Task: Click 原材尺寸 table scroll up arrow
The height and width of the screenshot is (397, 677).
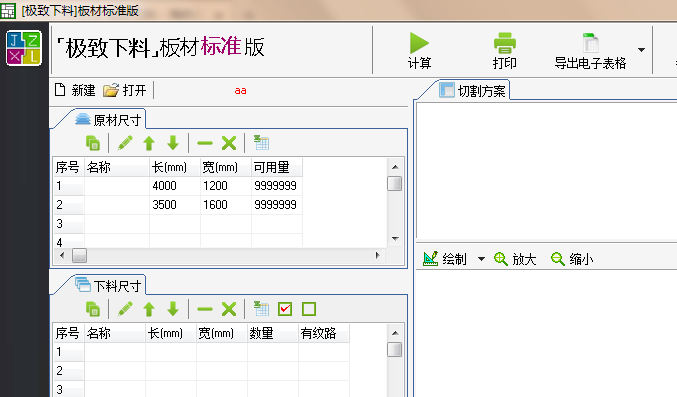Action: (395, 167)
